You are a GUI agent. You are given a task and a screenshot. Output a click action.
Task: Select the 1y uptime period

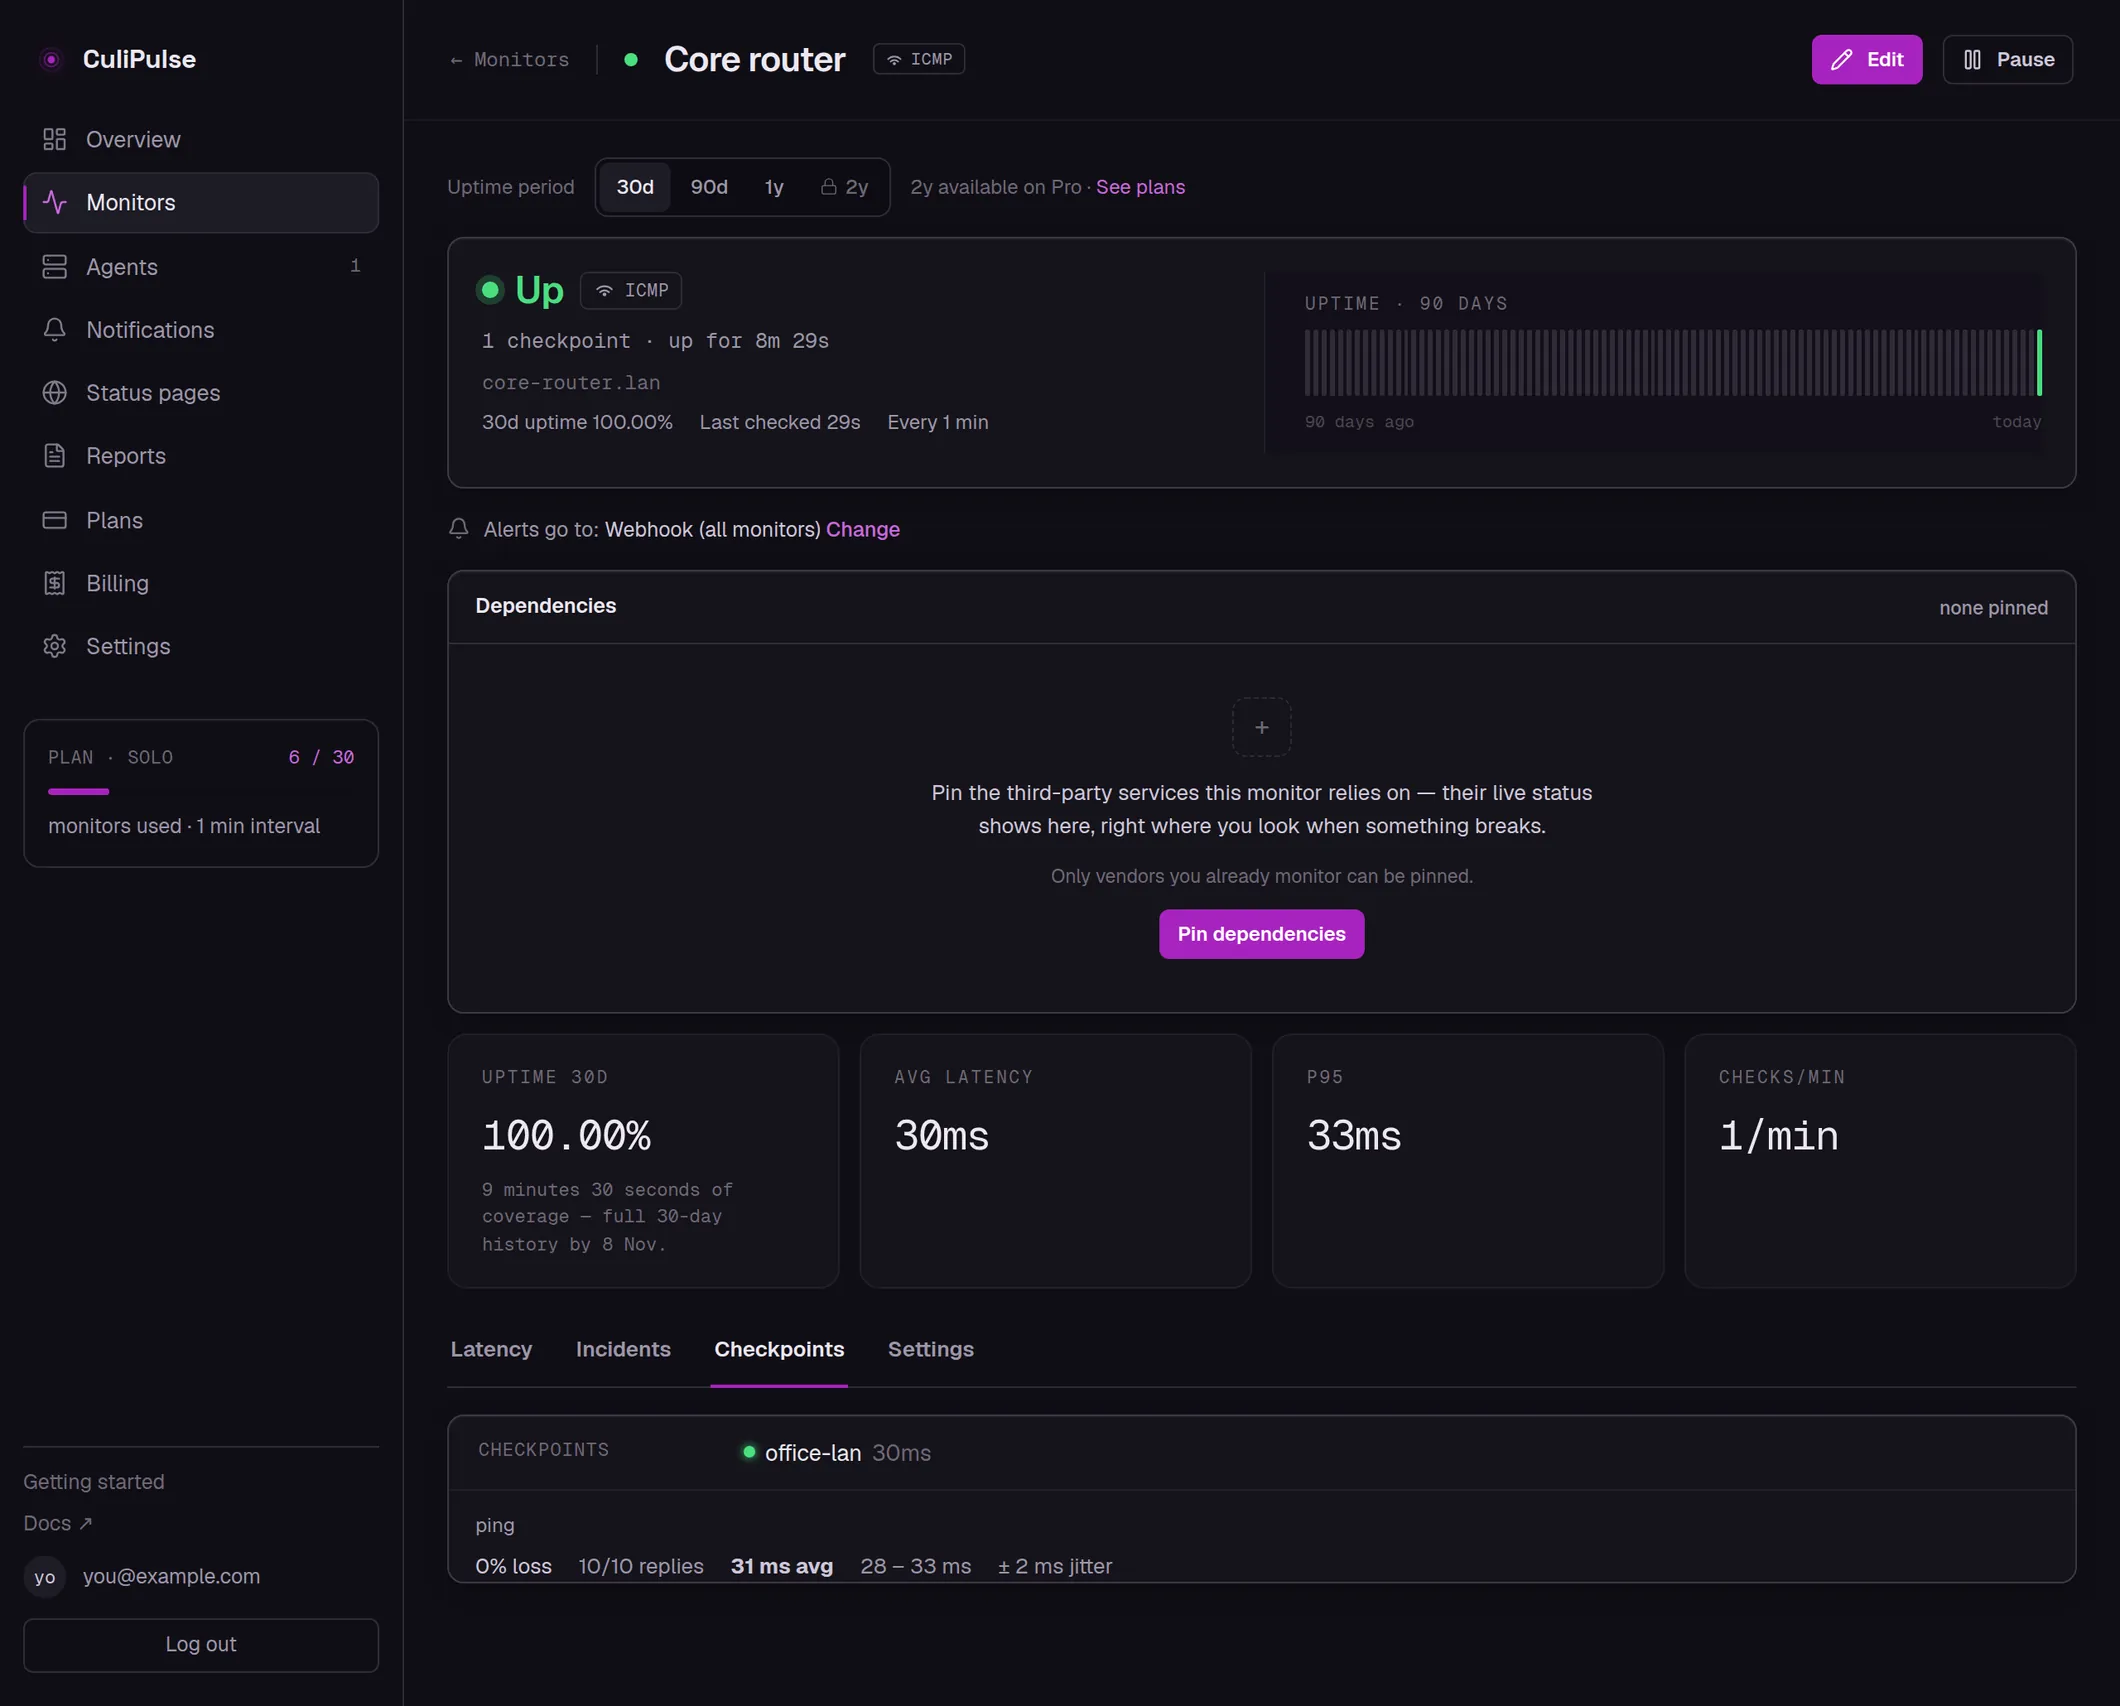coord(774,187)
